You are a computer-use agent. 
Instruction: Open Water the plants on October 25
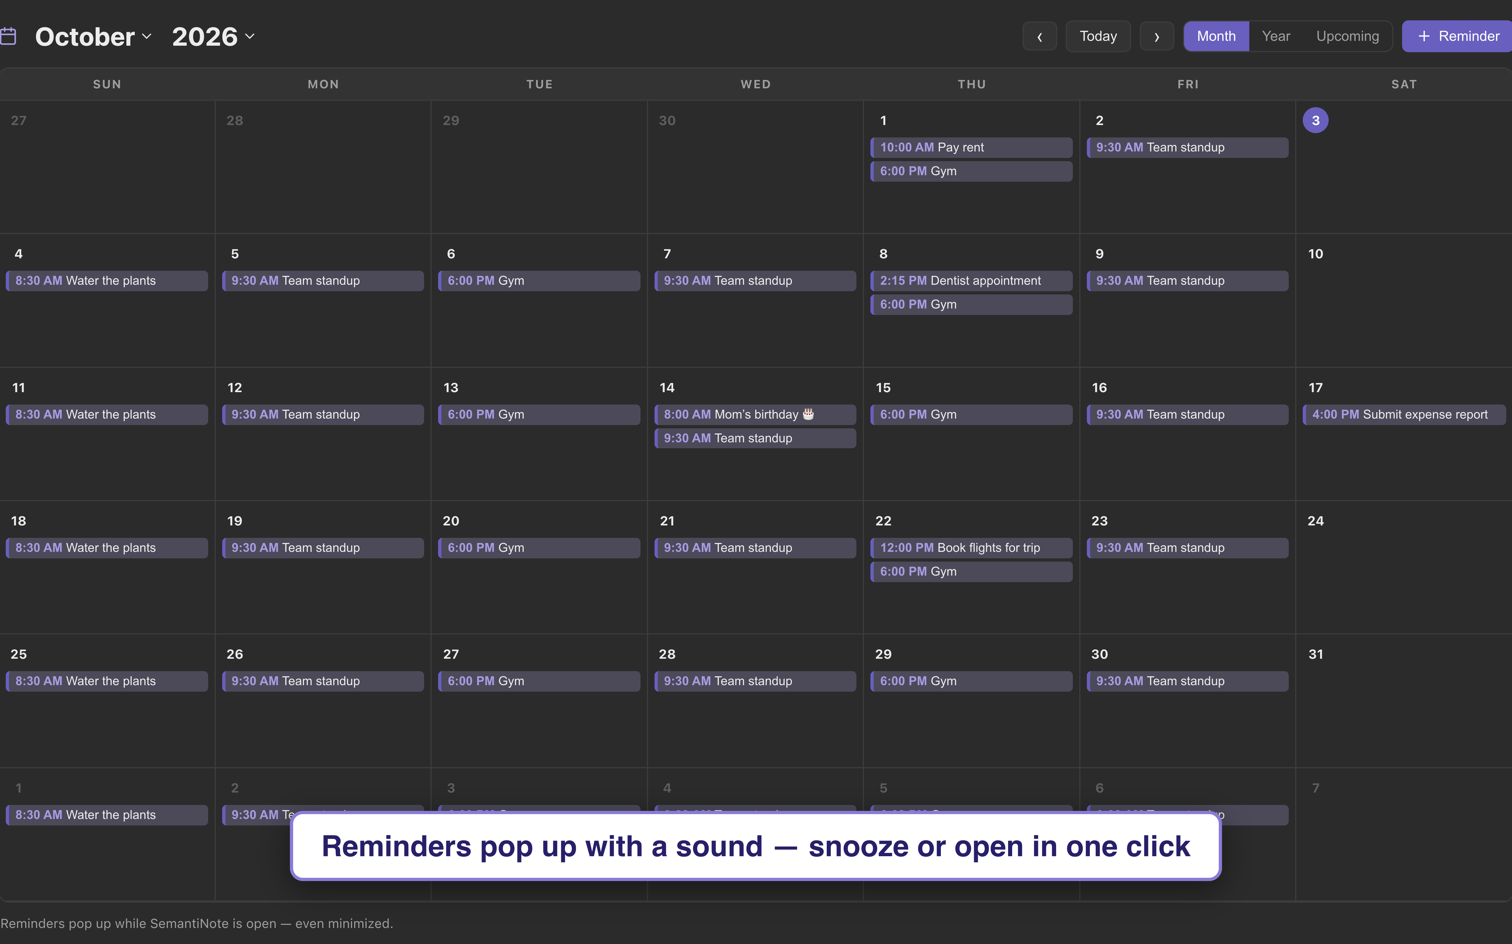107,681
